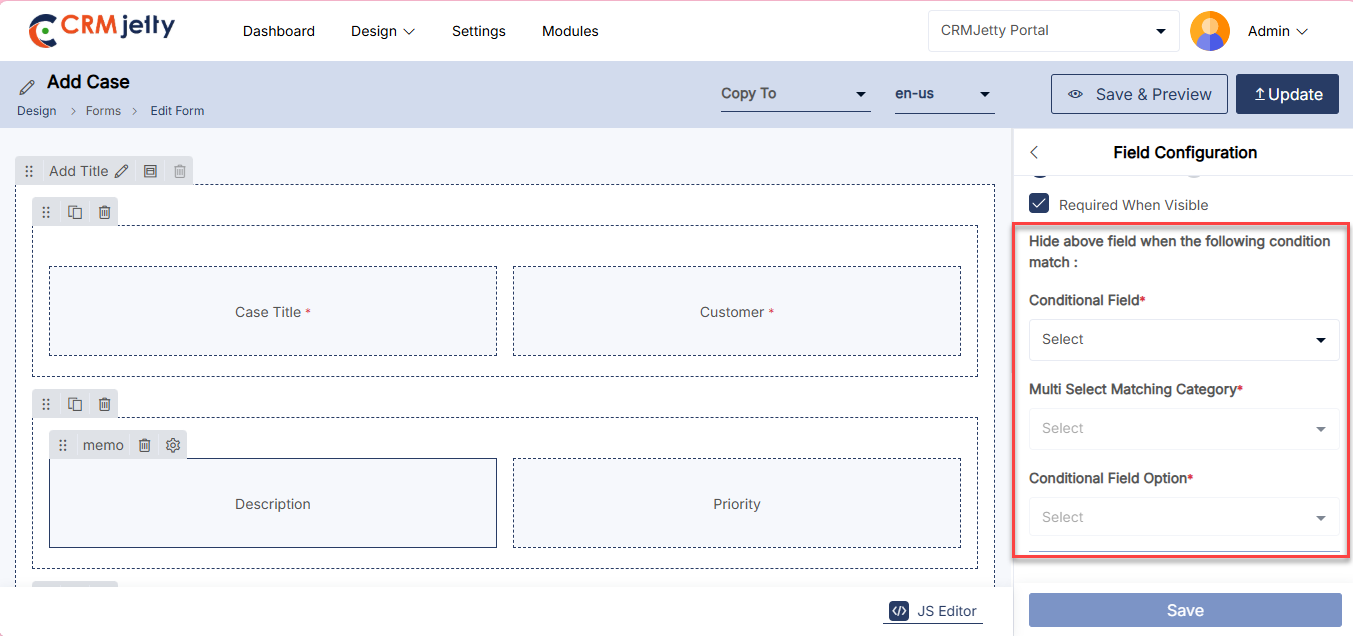
Task: Click the admin user avatar
Action: click(1209, 31)
